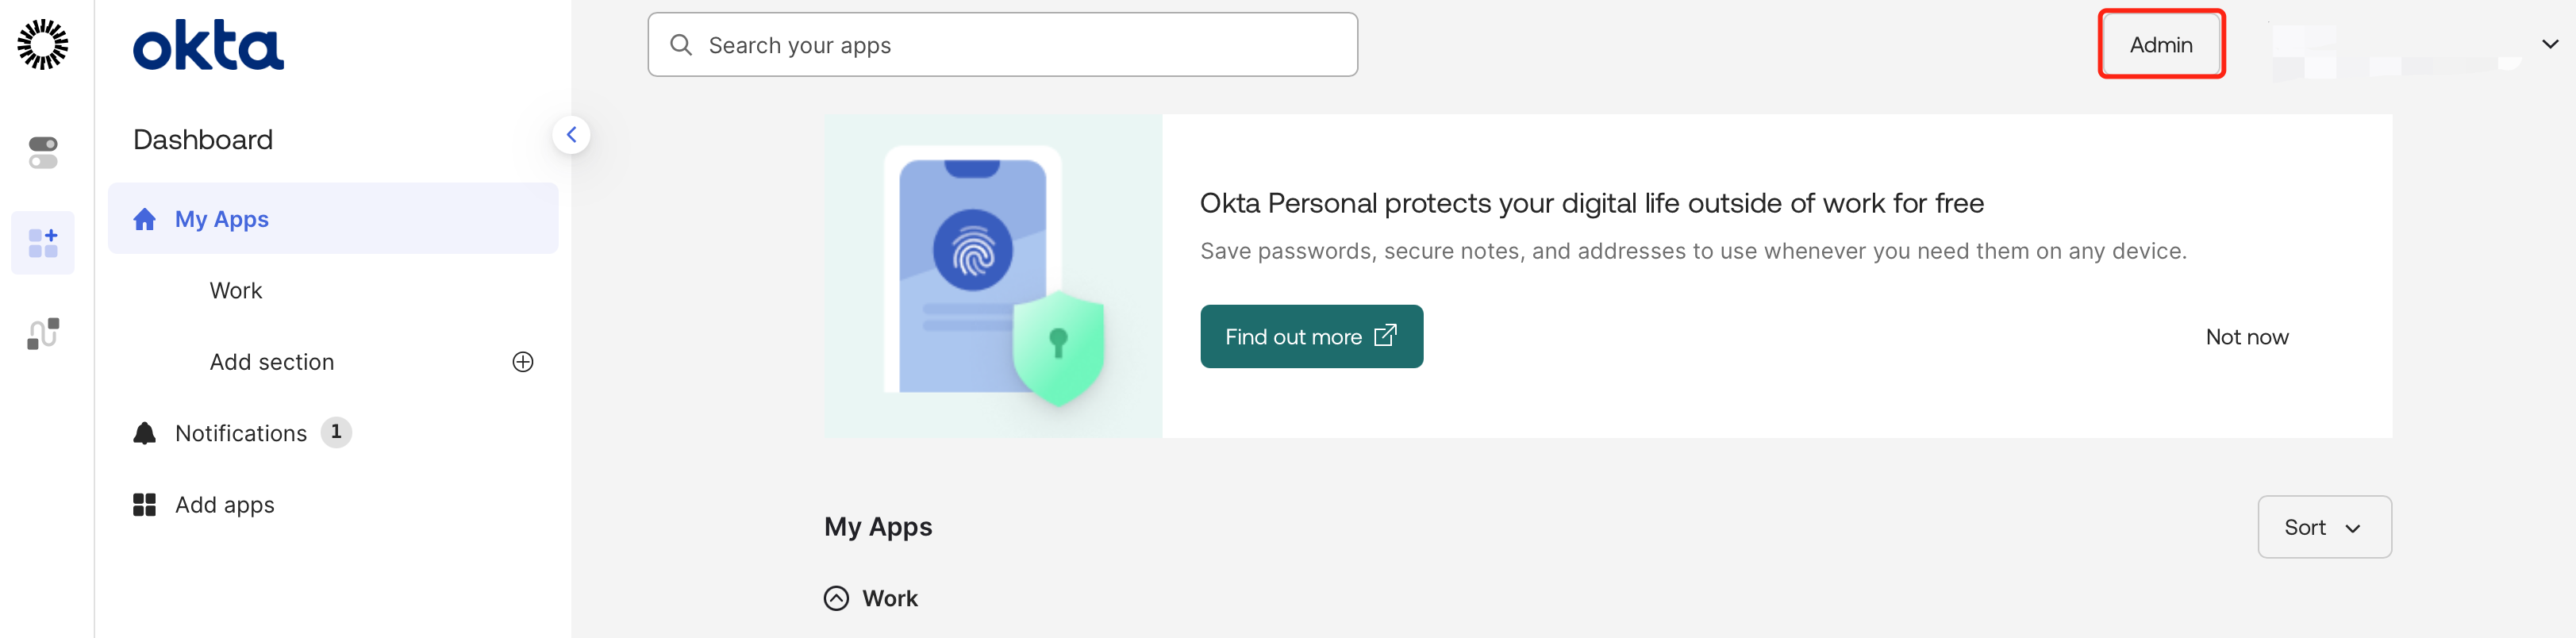Viewport: 2576px width, 638px height.
Task: Click the Admin button
Action: pyautogui.click(x=2160, y=45)
